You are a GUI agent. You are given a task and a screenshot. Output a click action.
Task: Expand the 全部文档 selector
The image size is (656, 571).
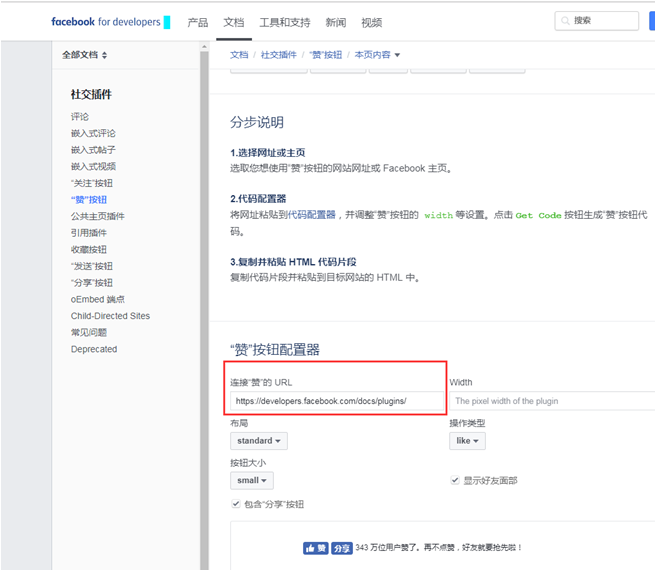tap(85, 55)
